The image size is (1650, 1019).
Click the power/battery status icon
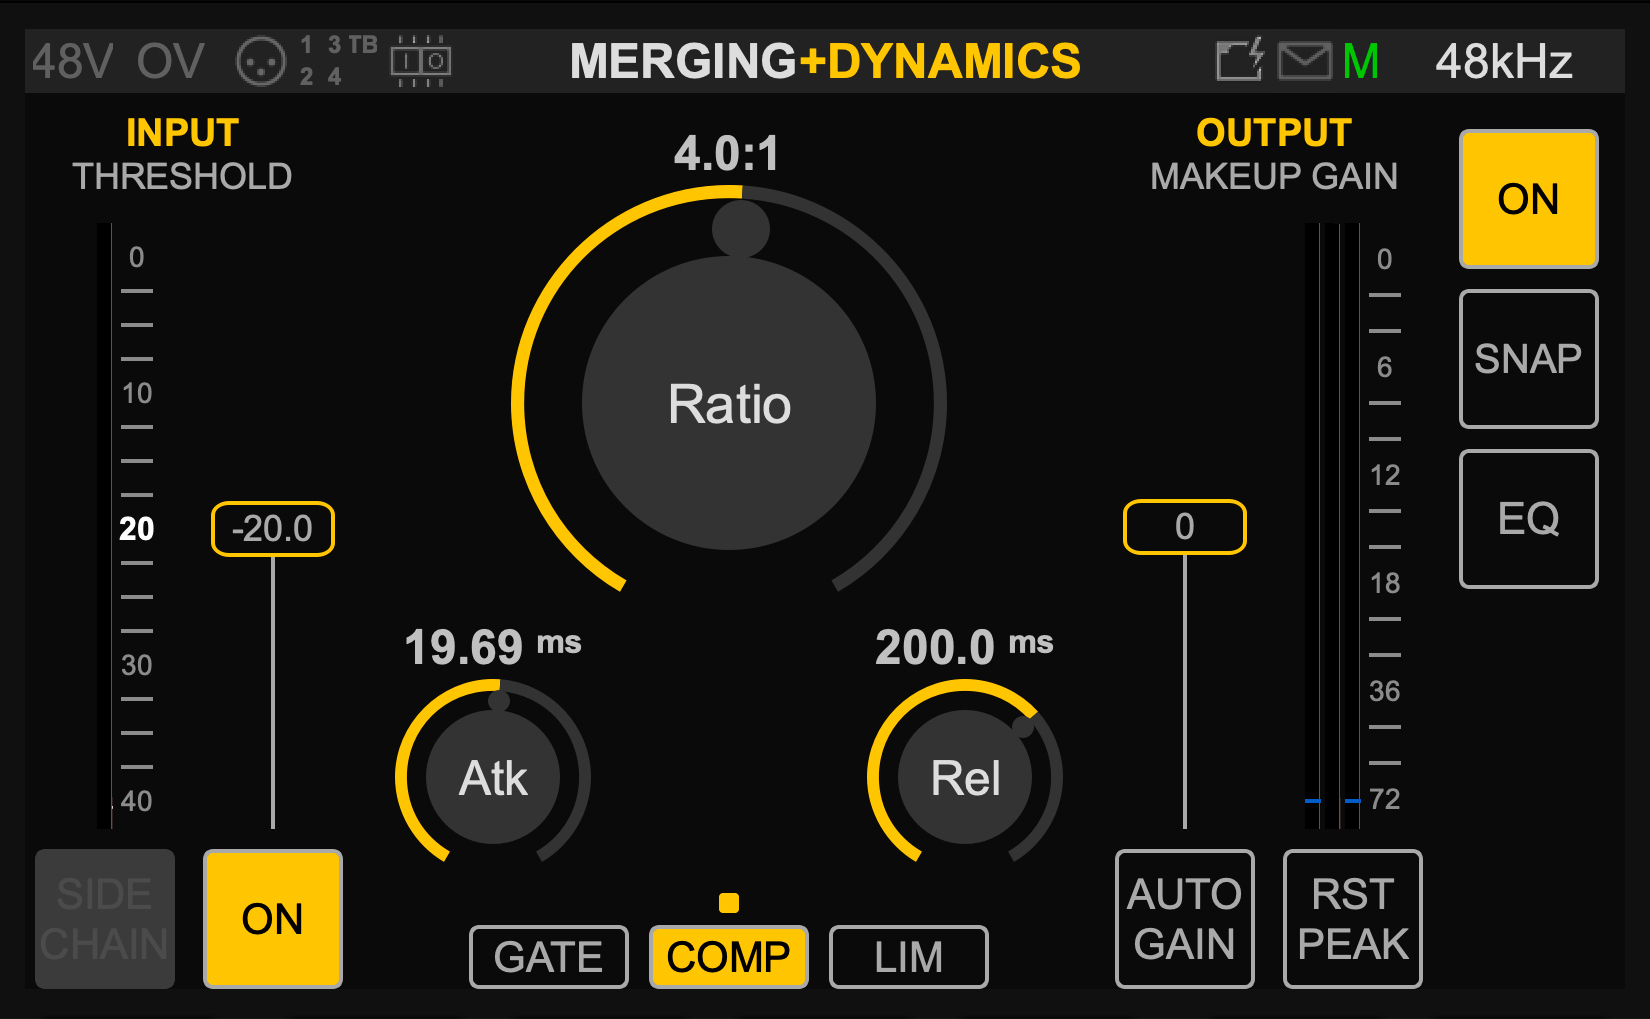[1240, 60]
